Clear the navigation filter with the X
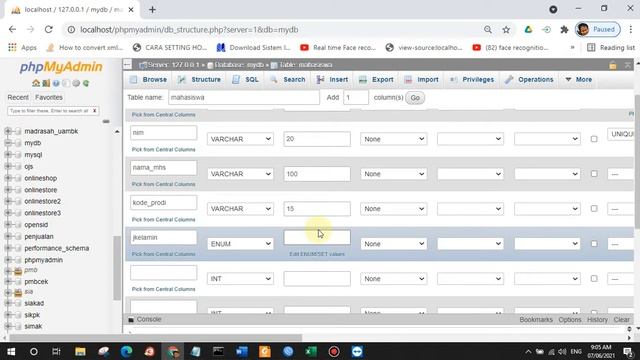 (x=94, y=111)
